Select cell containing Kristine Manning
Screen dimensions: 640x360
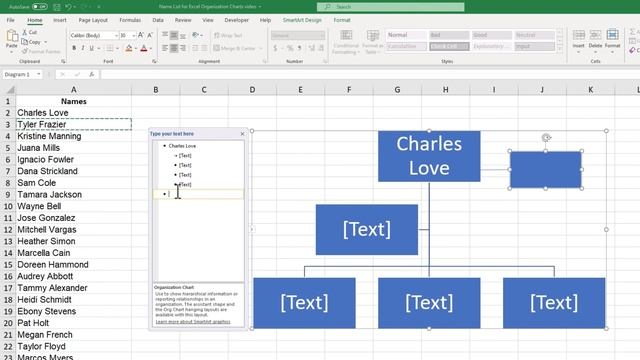coord(73,136)
